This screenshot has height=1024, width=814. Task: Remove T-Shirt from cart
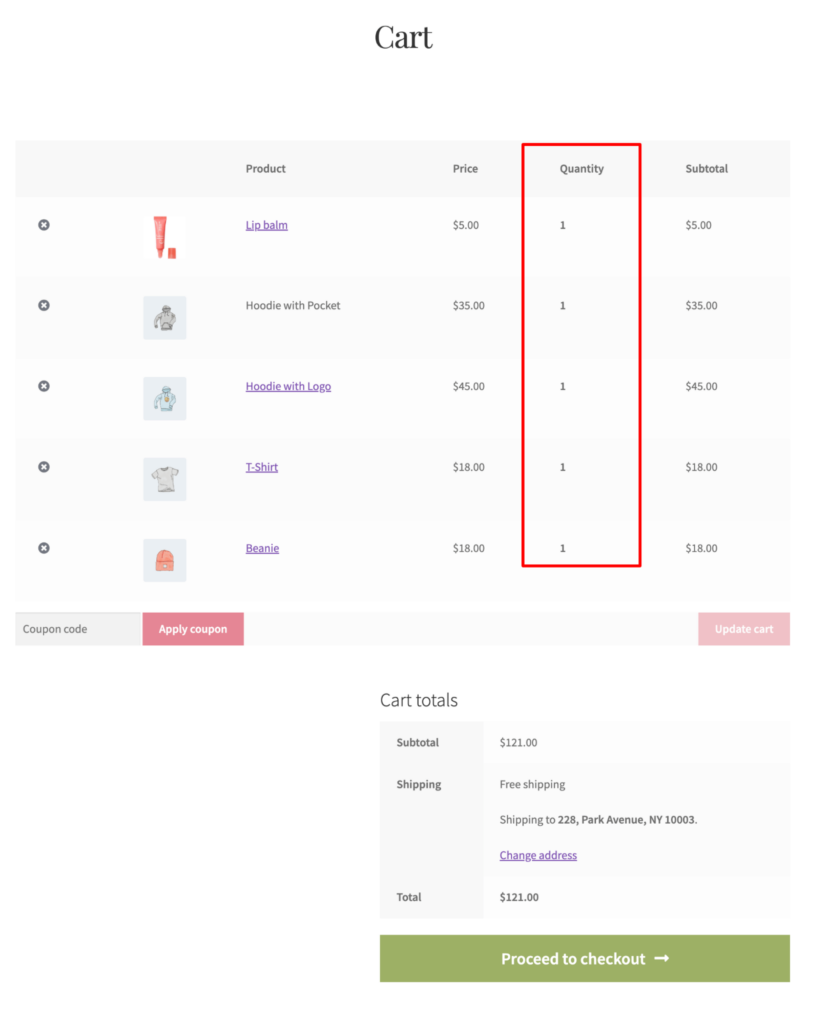[x=43, y=467]
